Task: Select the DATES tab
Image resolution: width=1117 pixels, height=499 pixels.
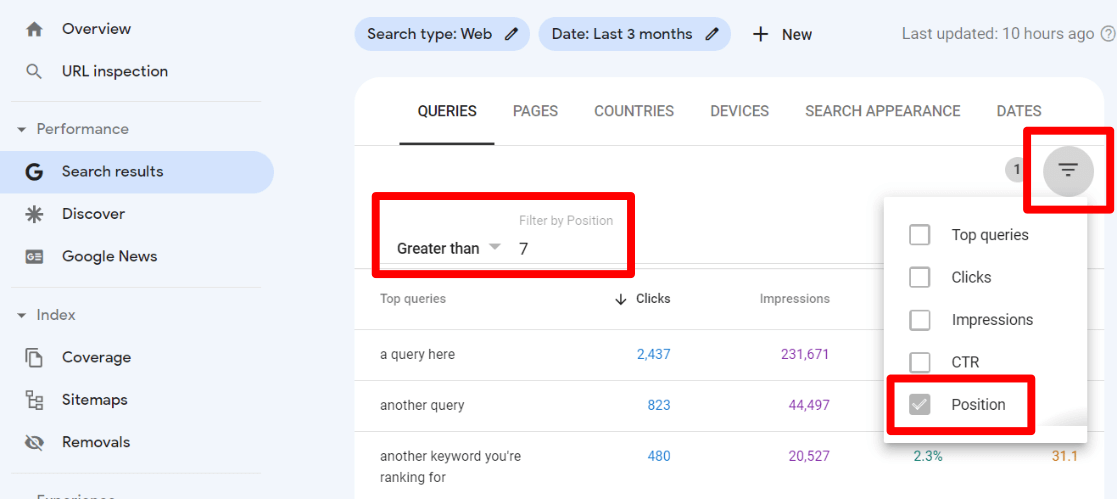Action: (x=1019, y=111)
